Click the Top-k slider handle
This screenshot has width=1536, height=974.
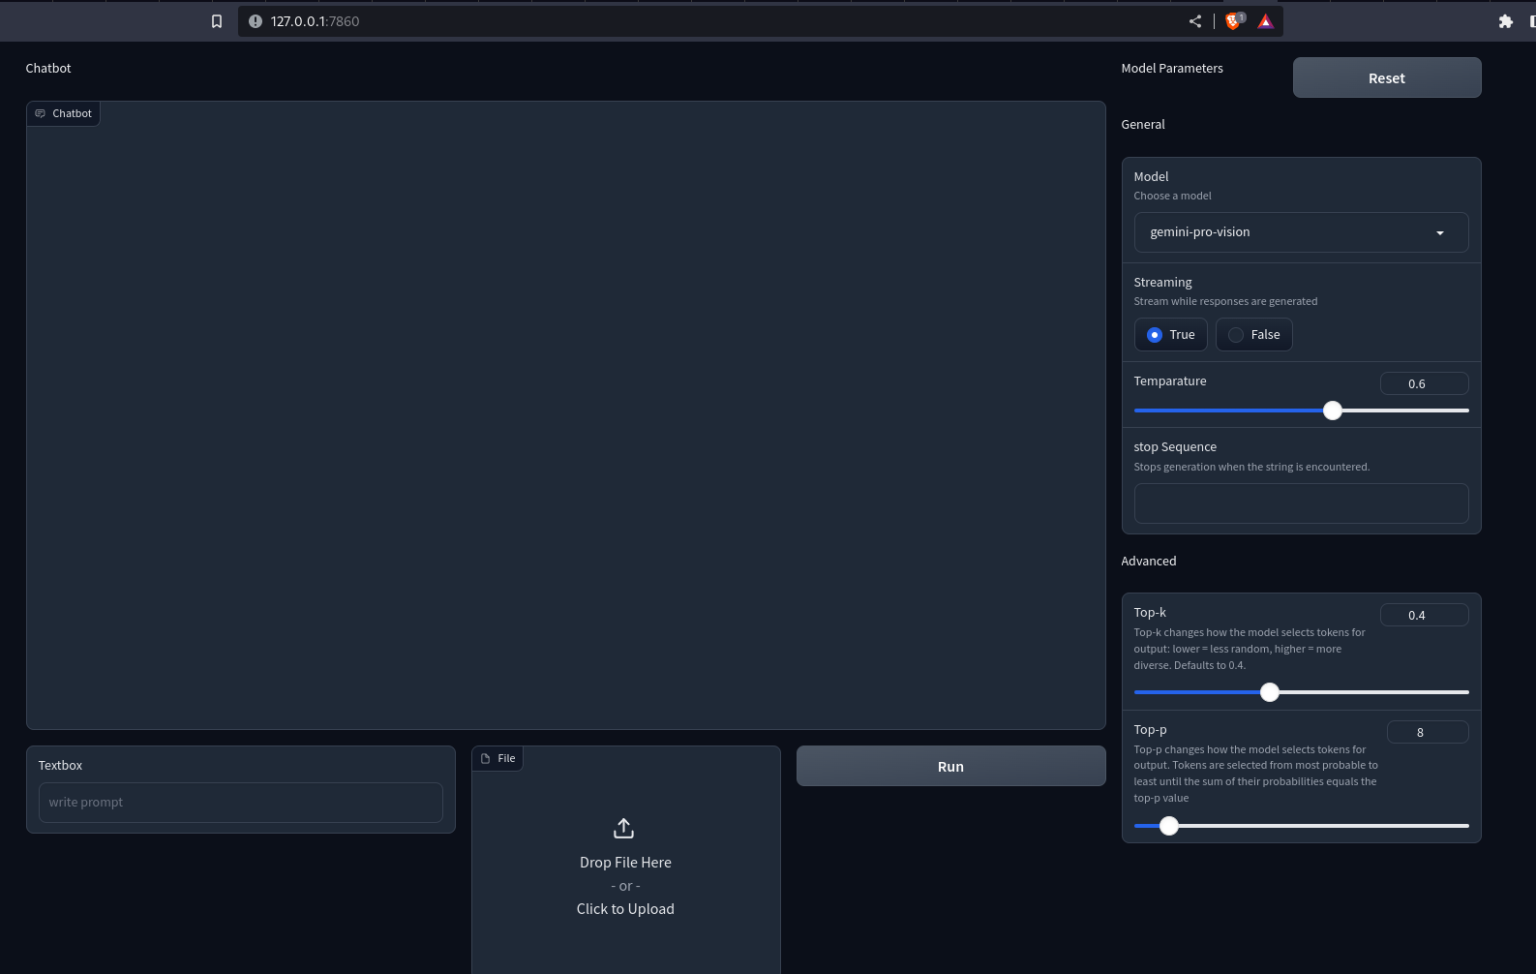pos(1270,692)
